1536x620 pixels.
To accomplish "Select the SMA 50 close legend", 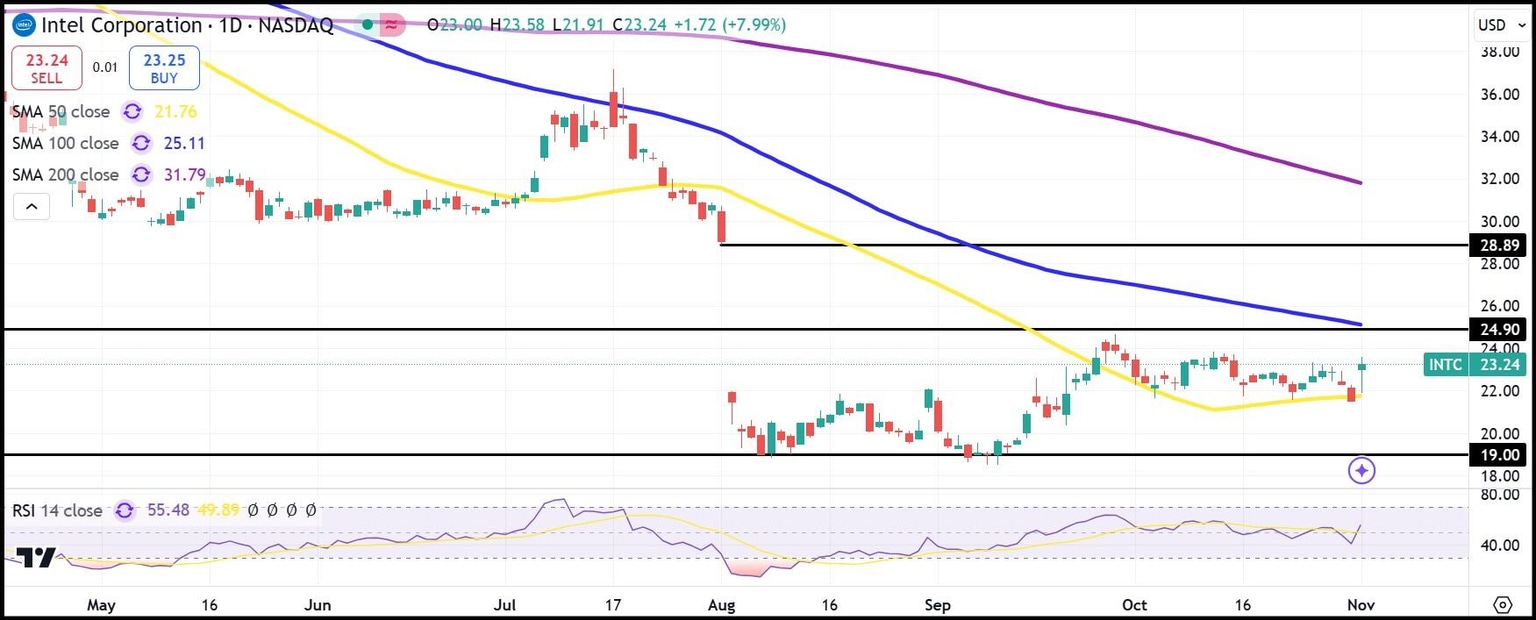I will tap(61, 112).
